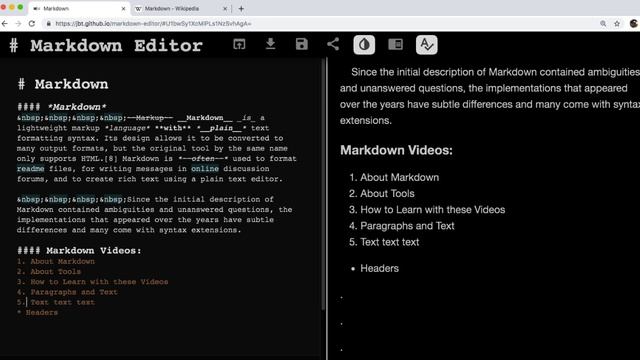Reload the page
Viewport: 640px width, 360px height.
tap(32, 24)
